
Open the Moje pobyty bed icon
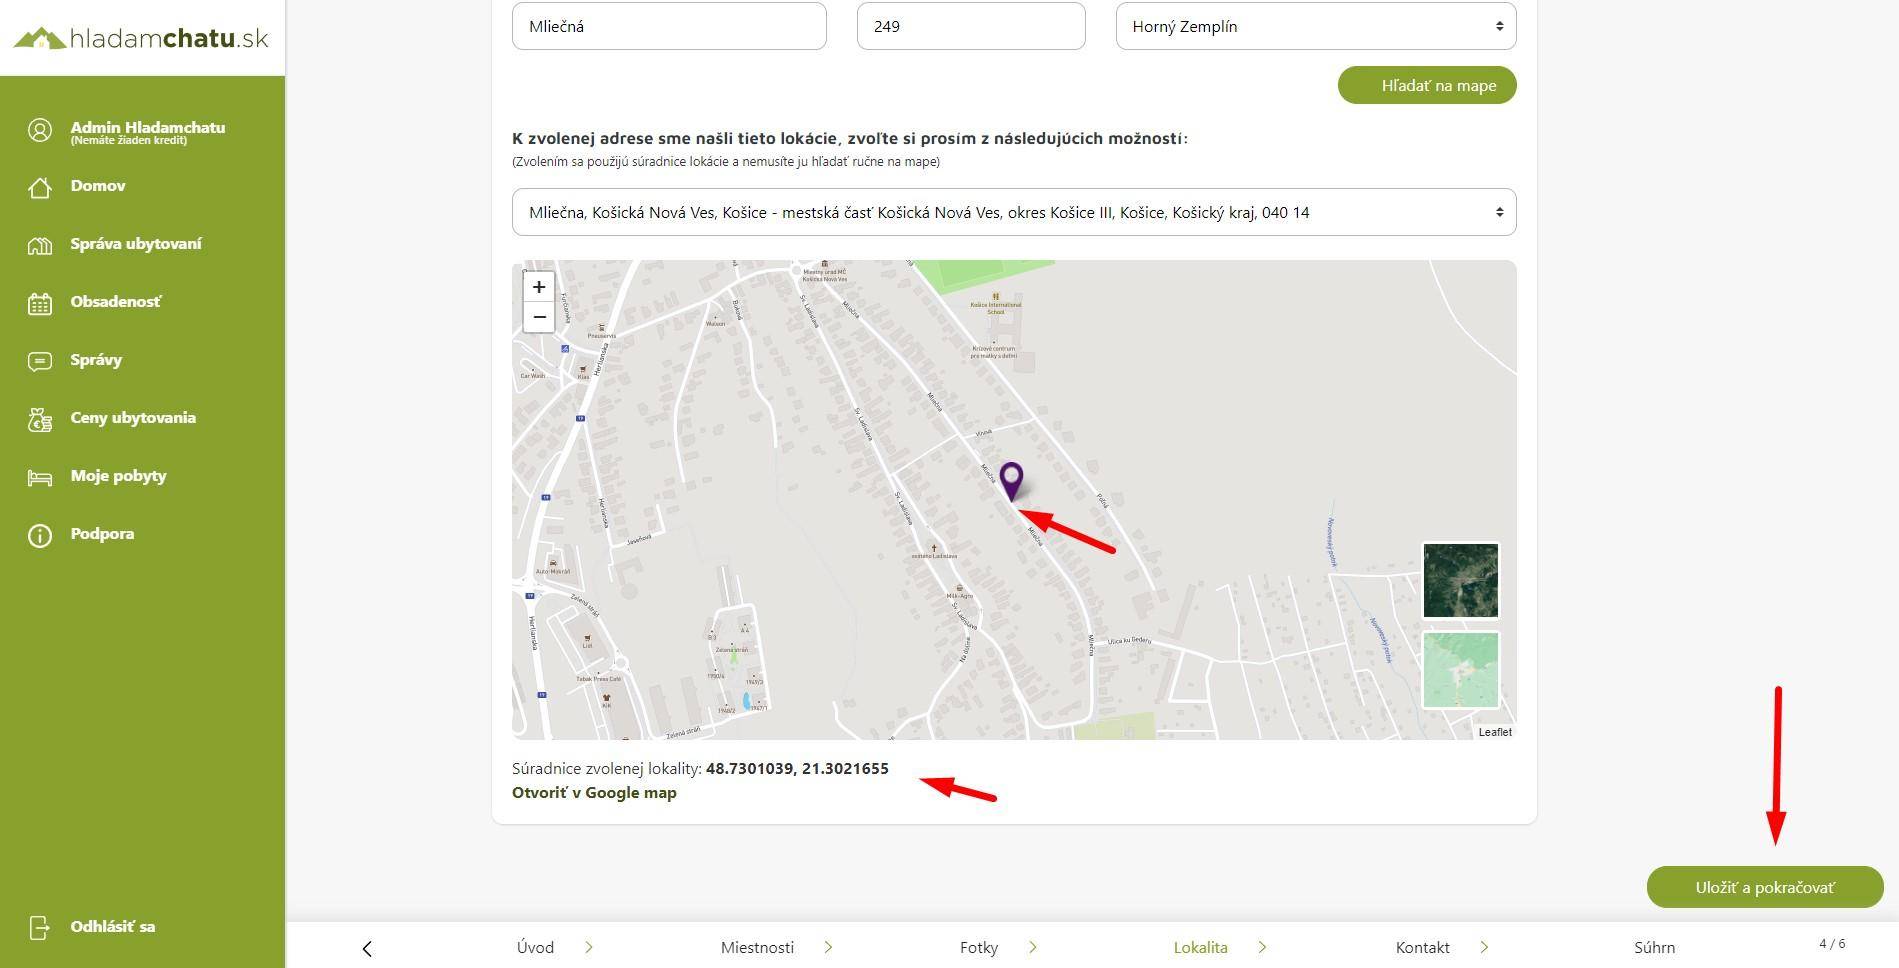40,477
